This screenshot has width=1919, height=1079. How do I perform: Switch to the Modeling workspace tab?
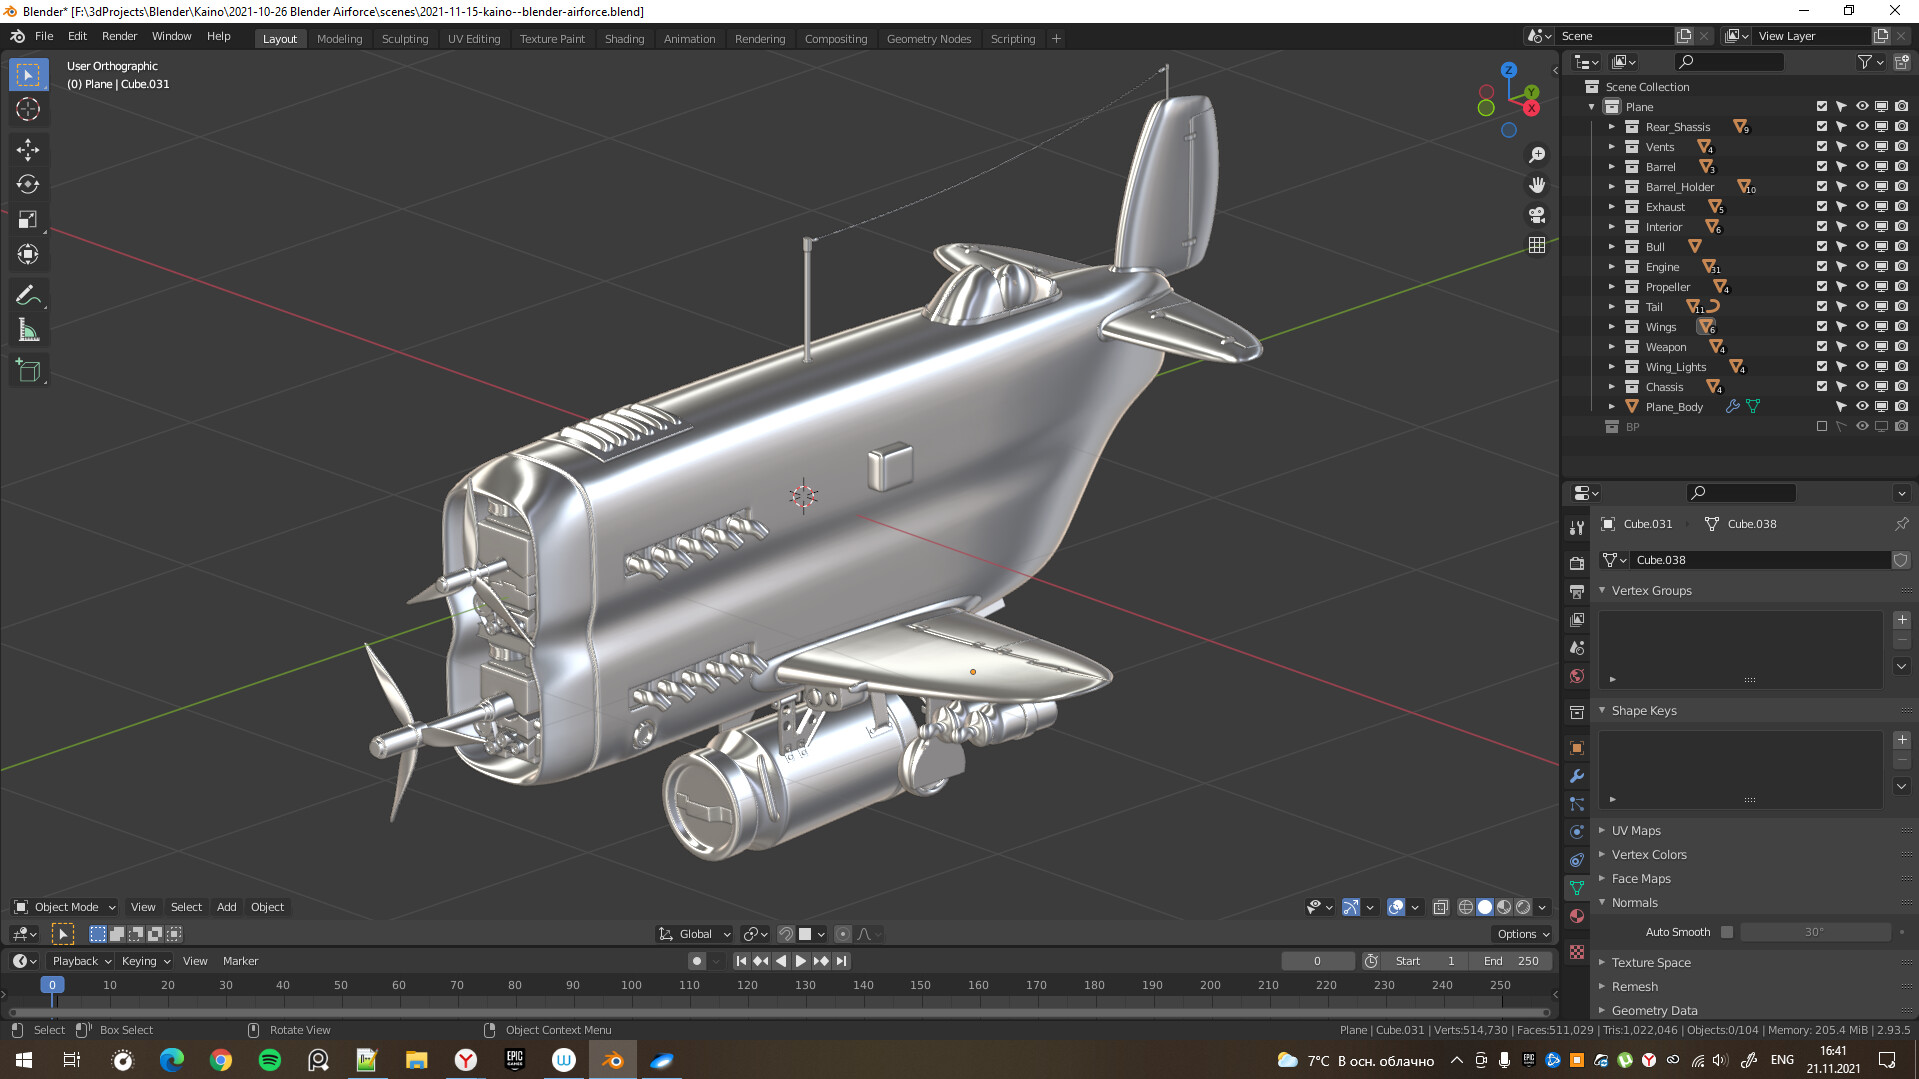point(340,39)
